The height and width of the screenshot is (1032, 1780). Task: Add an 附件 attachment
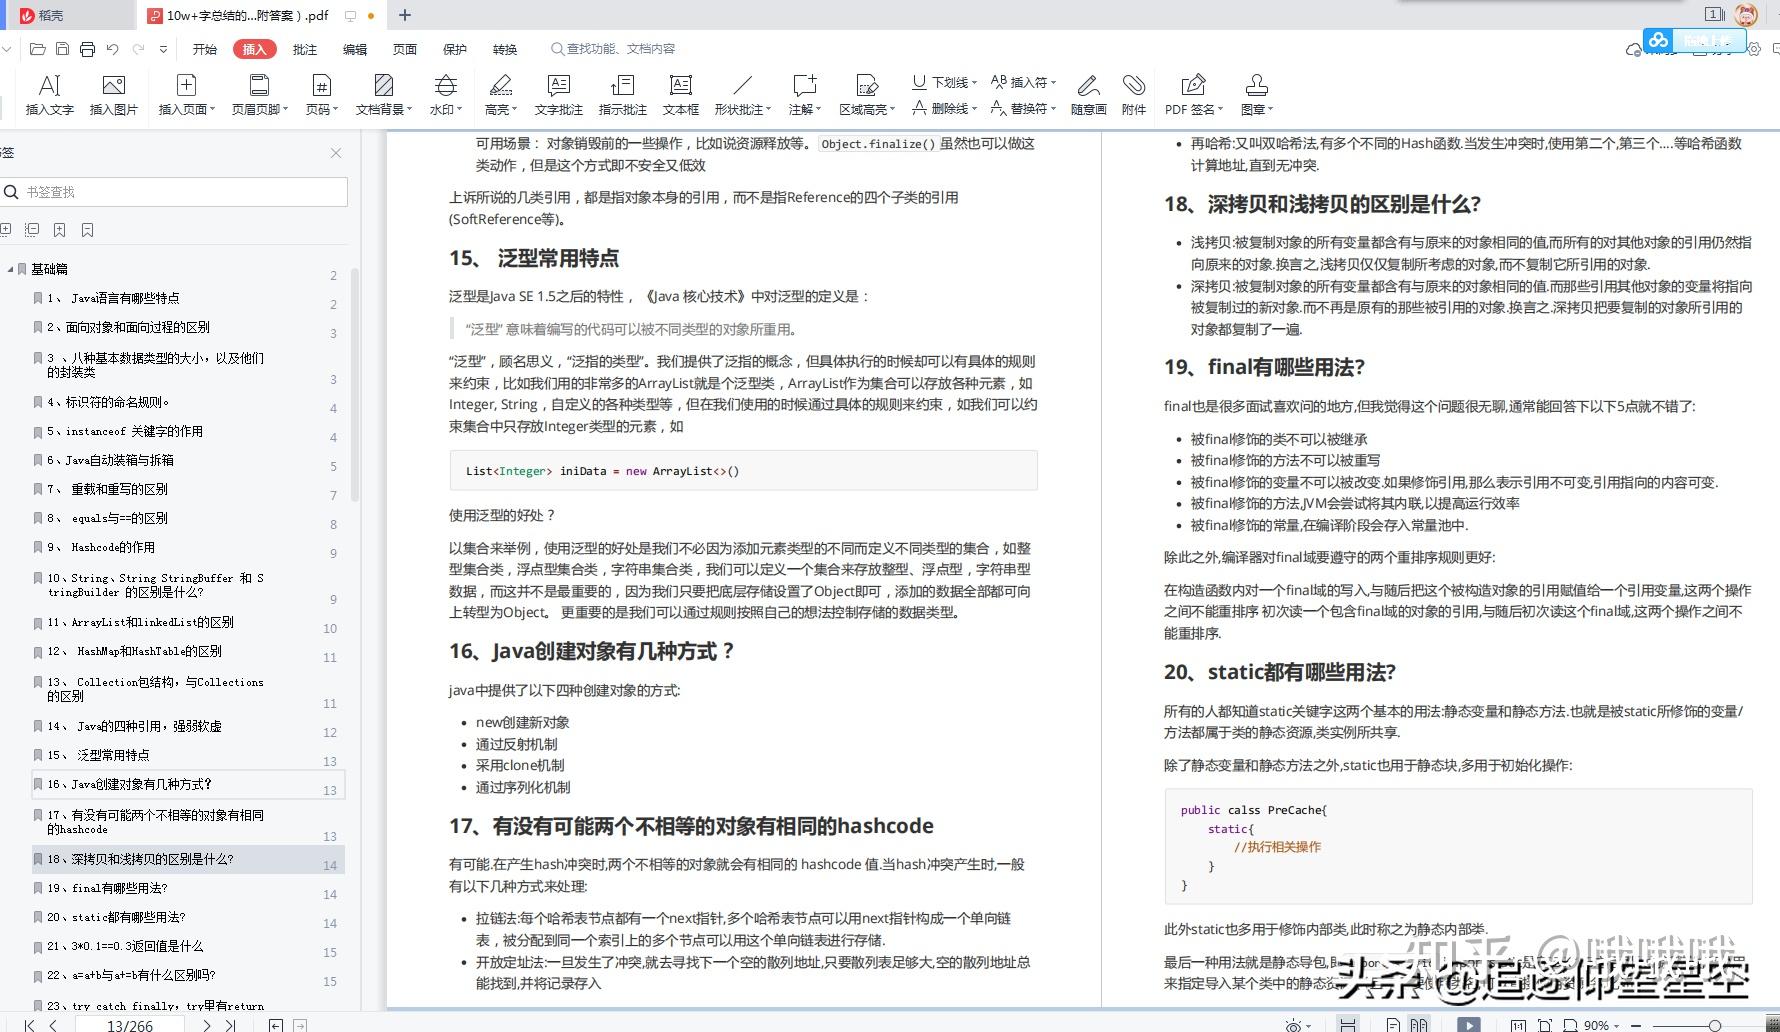click(x=1134, y=93)
